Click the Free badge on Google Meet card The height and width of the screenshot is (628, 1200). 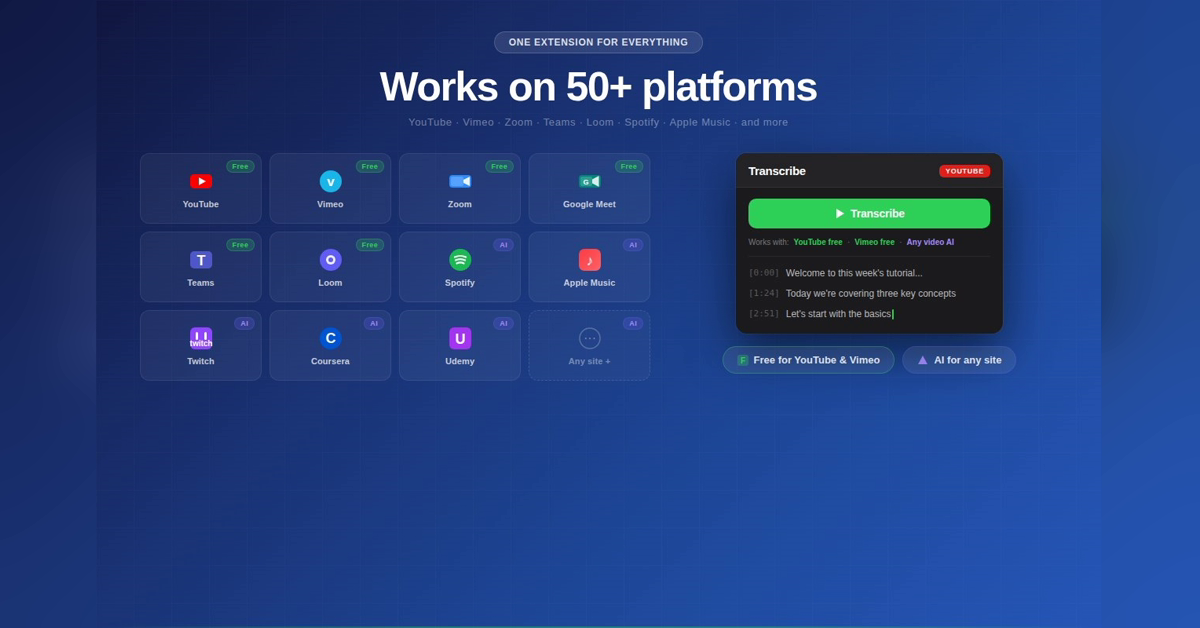point(629,166)
